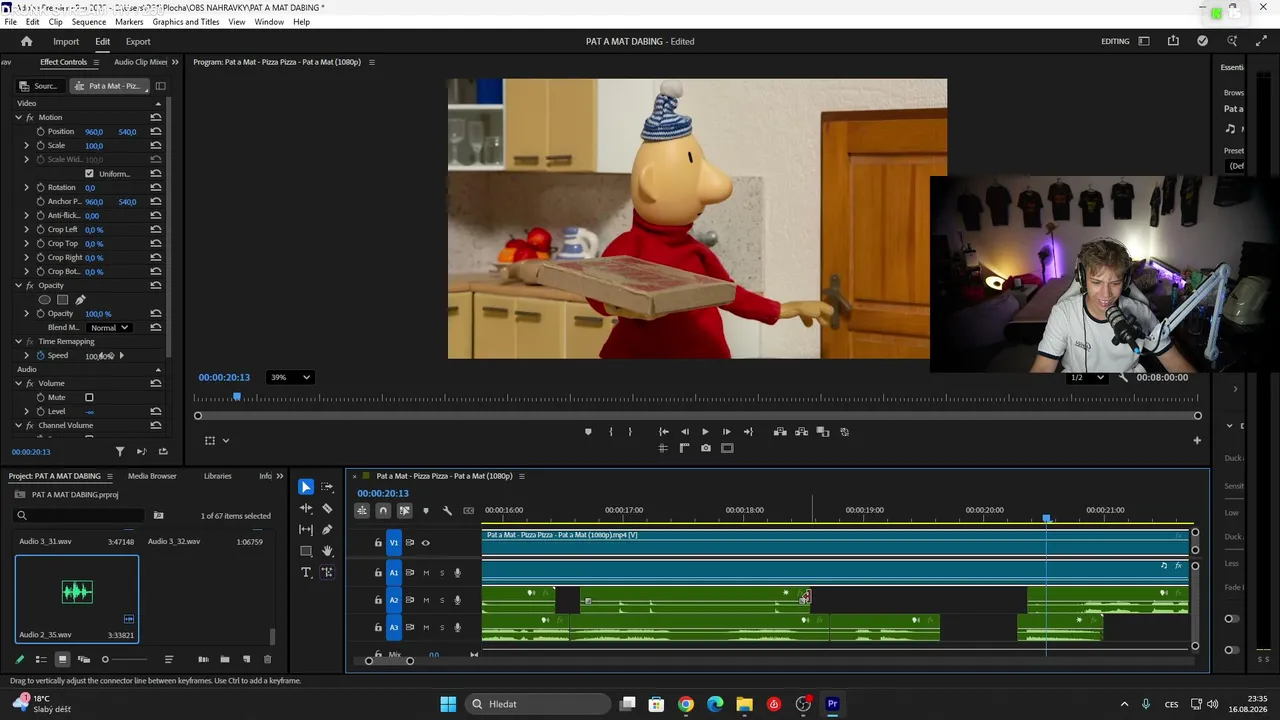
Task: Select the Pen tool in tools panel
Action: pos(327,529)
